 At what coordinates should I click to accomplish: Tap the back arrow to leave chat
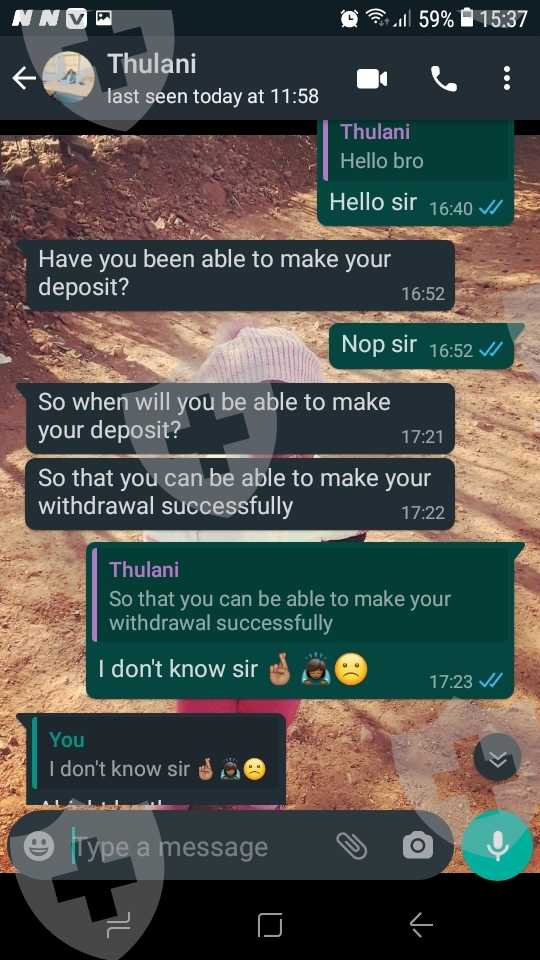point(24,78)
